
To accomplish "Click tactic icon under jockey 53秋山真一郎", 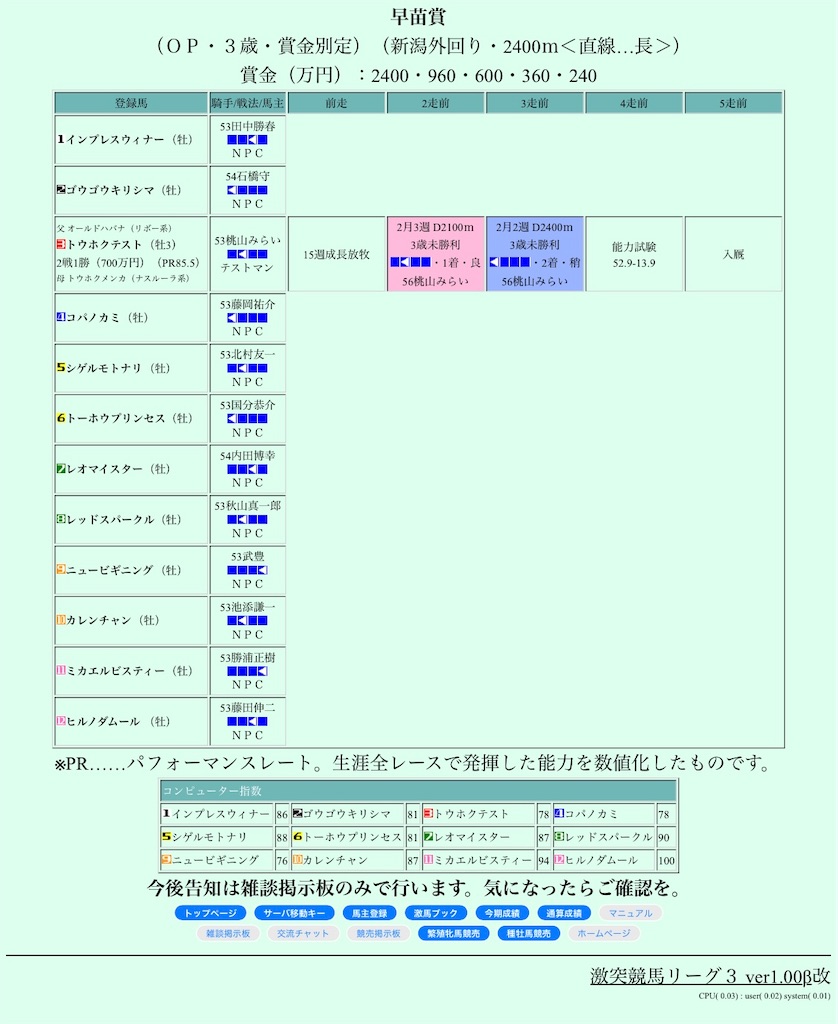I will tap(248, 520).
